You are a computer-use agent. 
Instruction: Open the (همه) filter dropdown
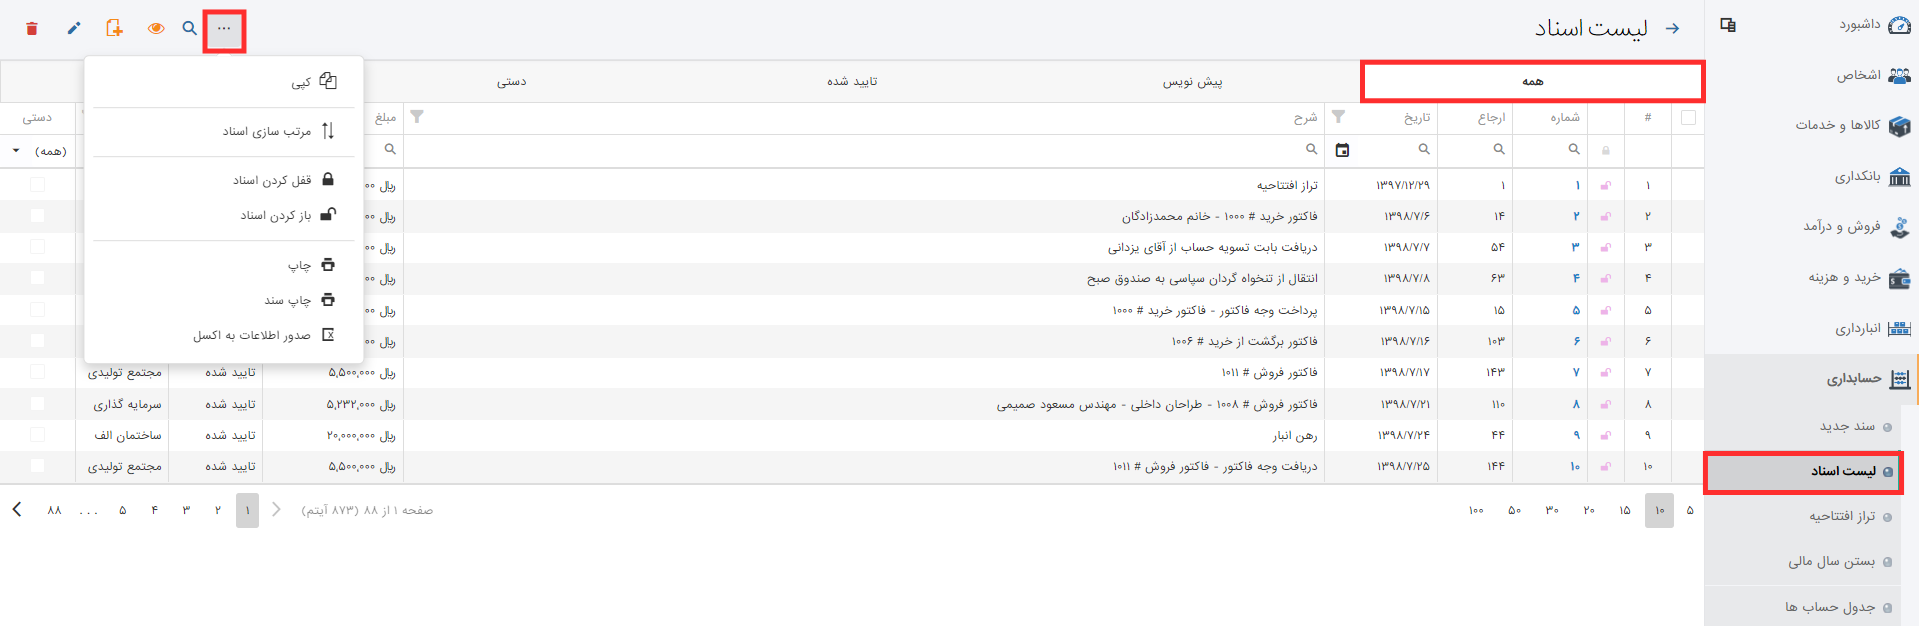(39, 151)
